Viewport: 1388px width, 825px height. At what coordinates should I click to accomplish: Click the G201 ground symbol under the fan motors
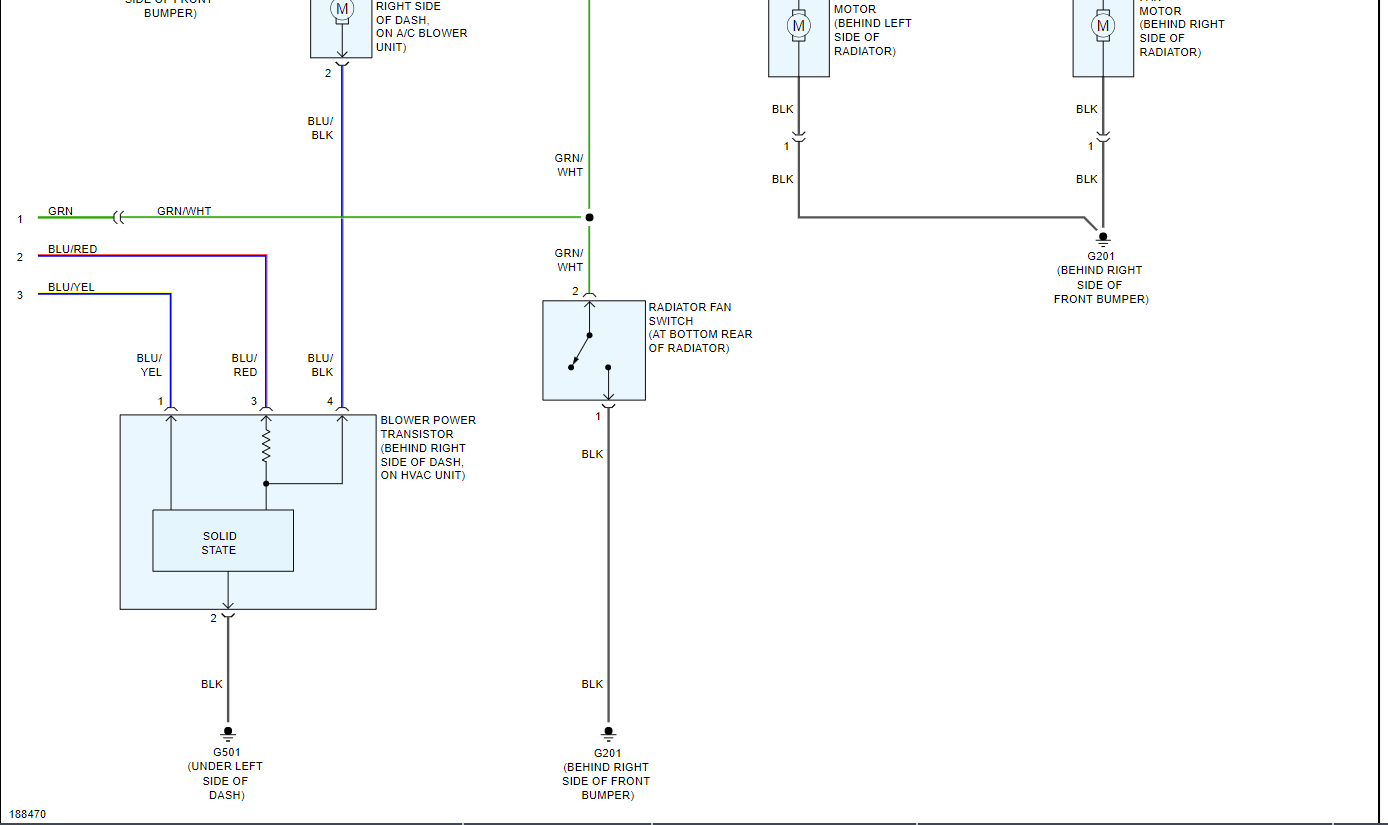(x=1103, y=238)
